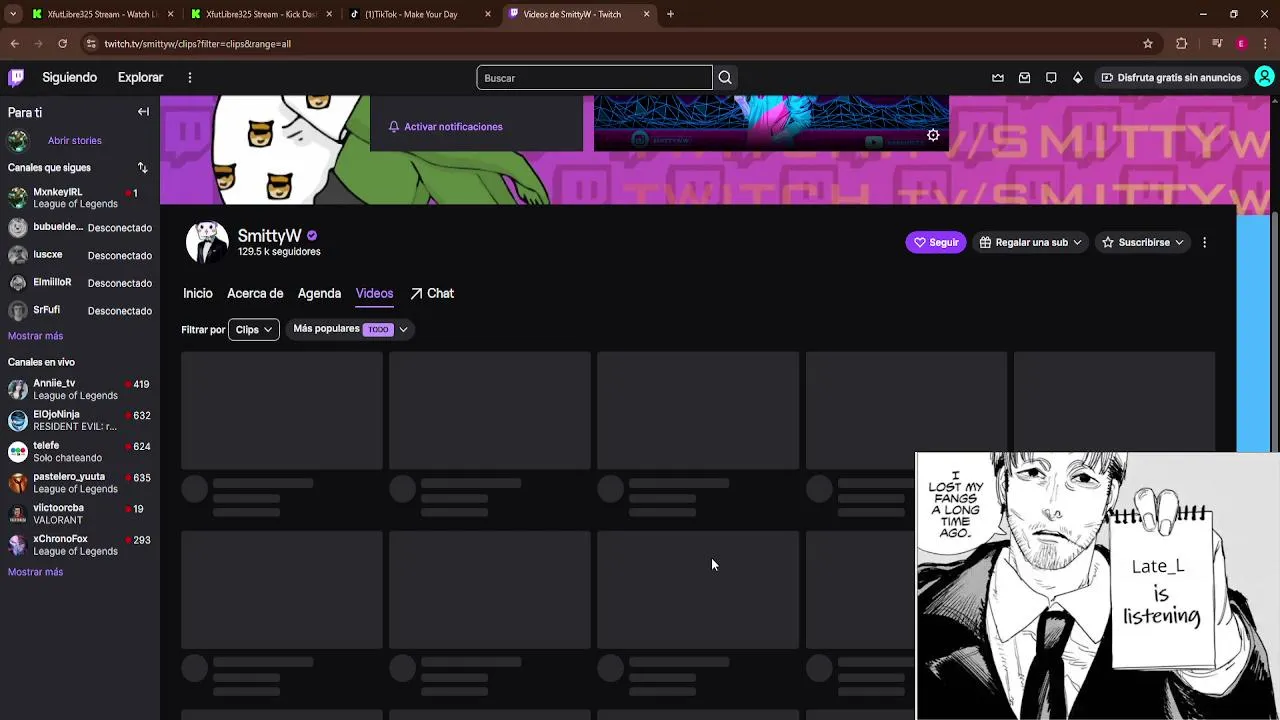Expand live channels with Mostrar más
This screenshot has height=720, width=1280.
pos(35,572)
